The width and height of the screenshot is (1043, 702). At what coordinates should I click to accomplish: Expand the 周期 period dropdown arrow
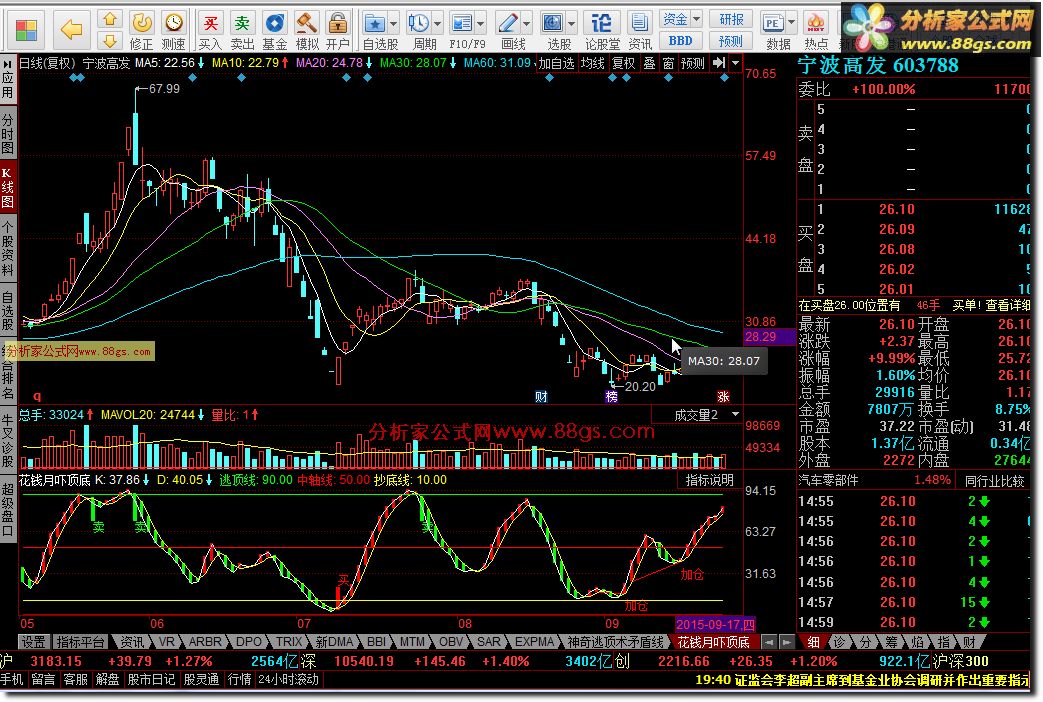(437, 24)
